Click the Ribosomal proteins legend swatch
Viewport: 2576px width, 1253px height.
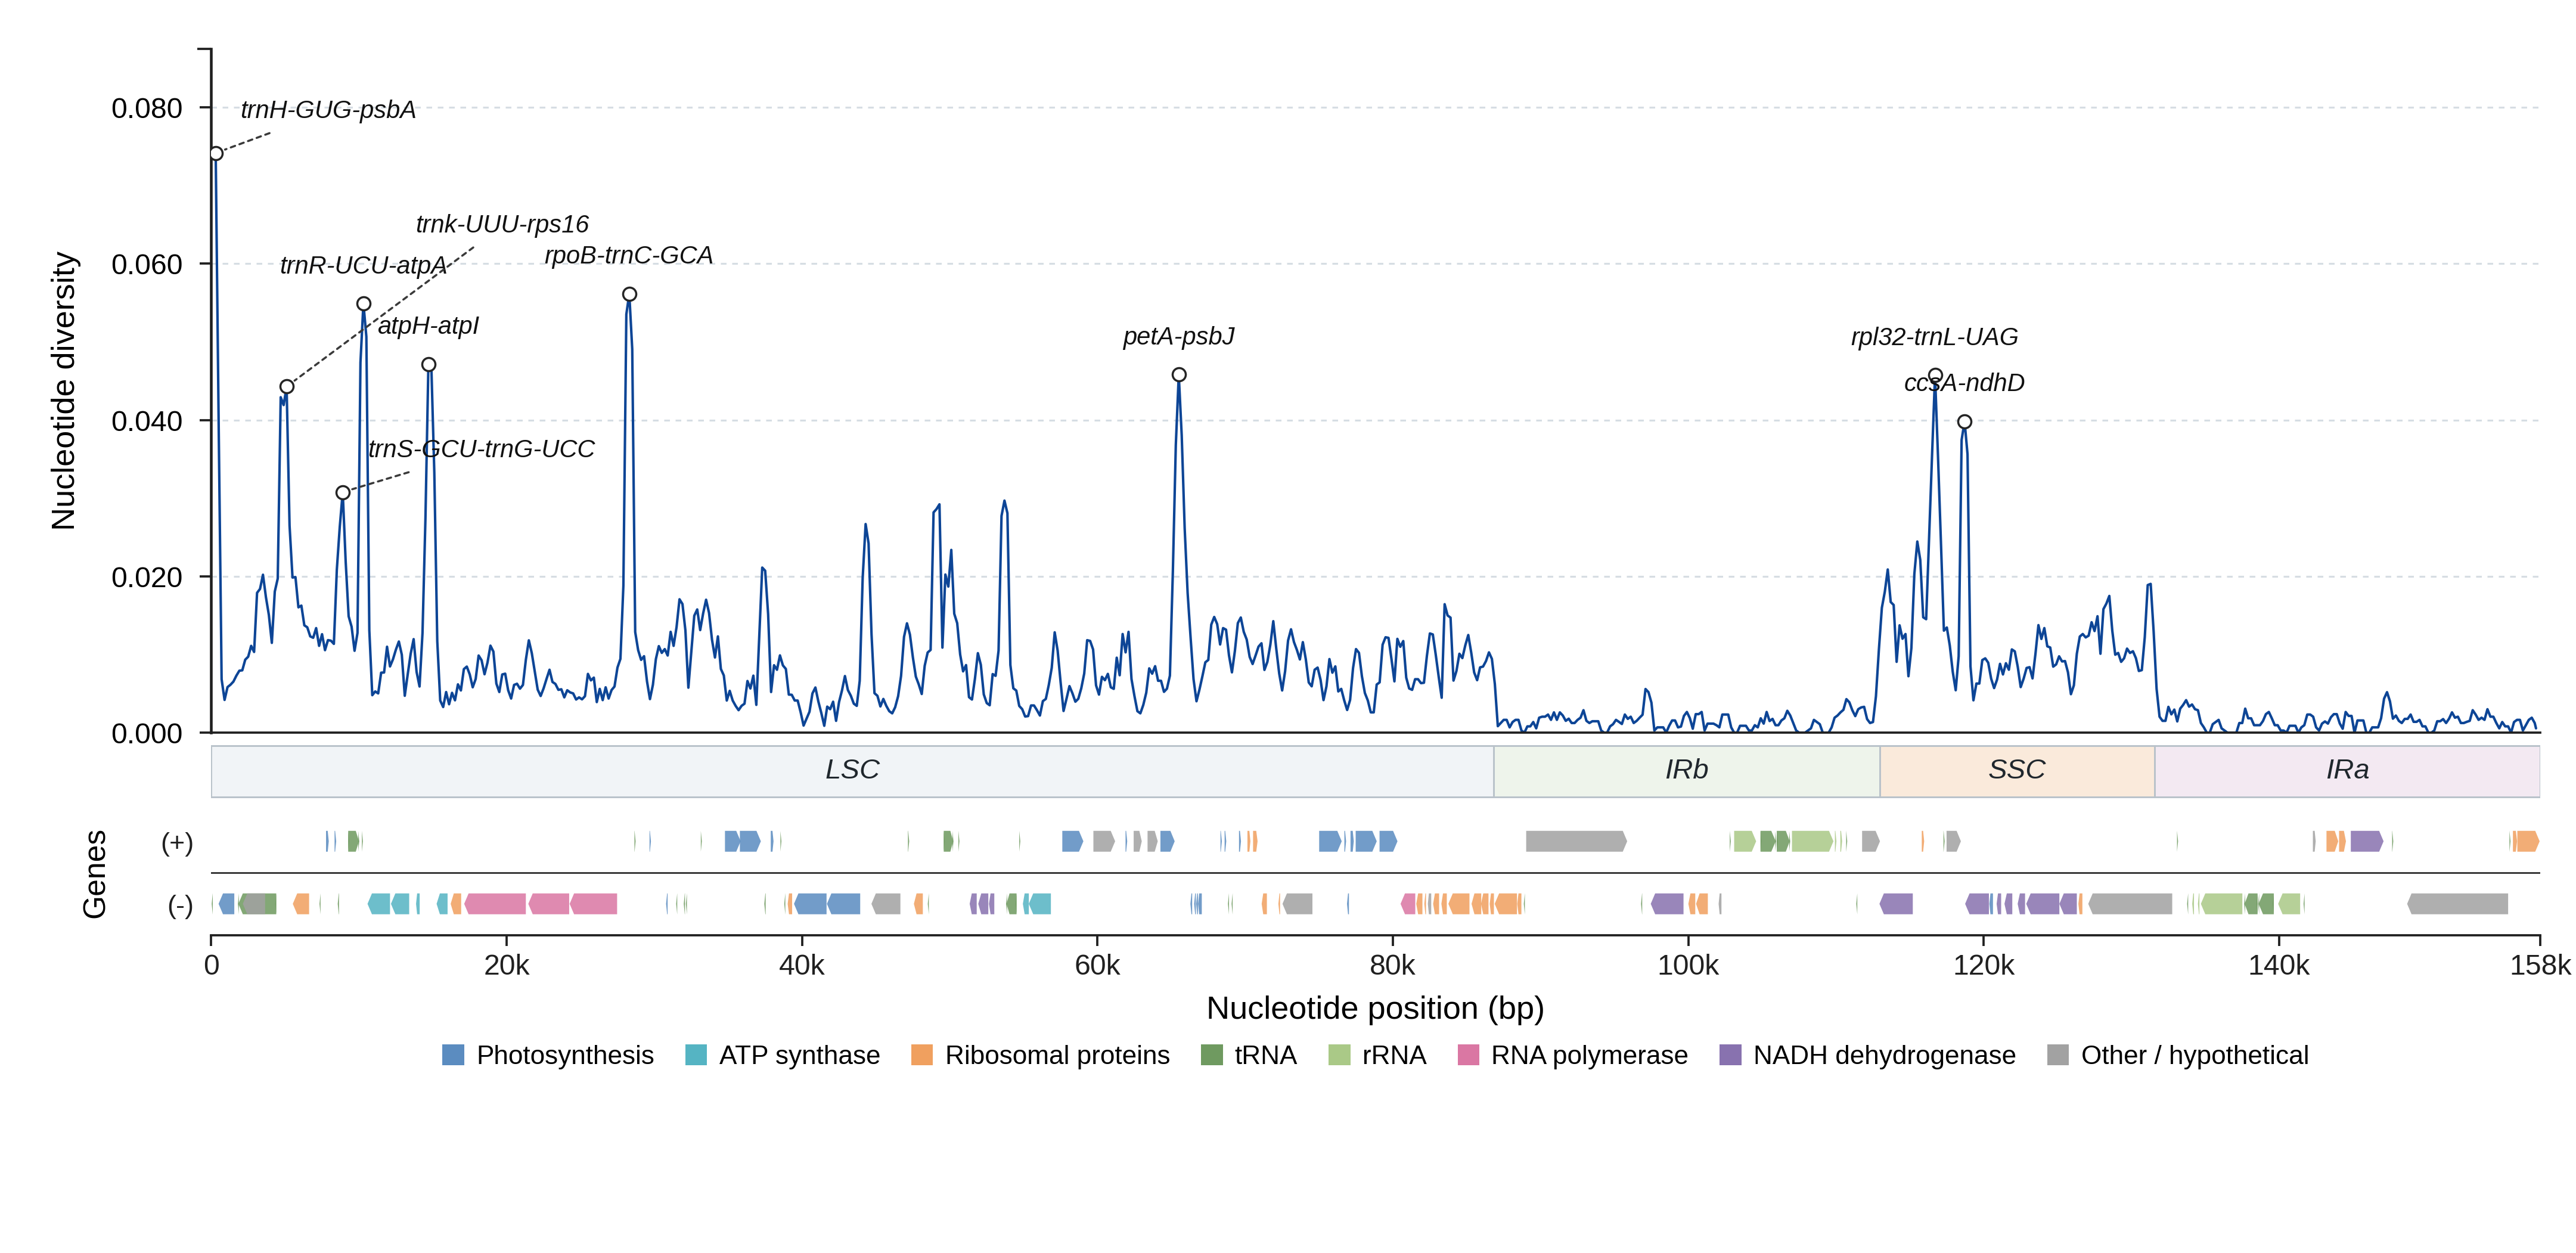click(x=922, y=1055)
